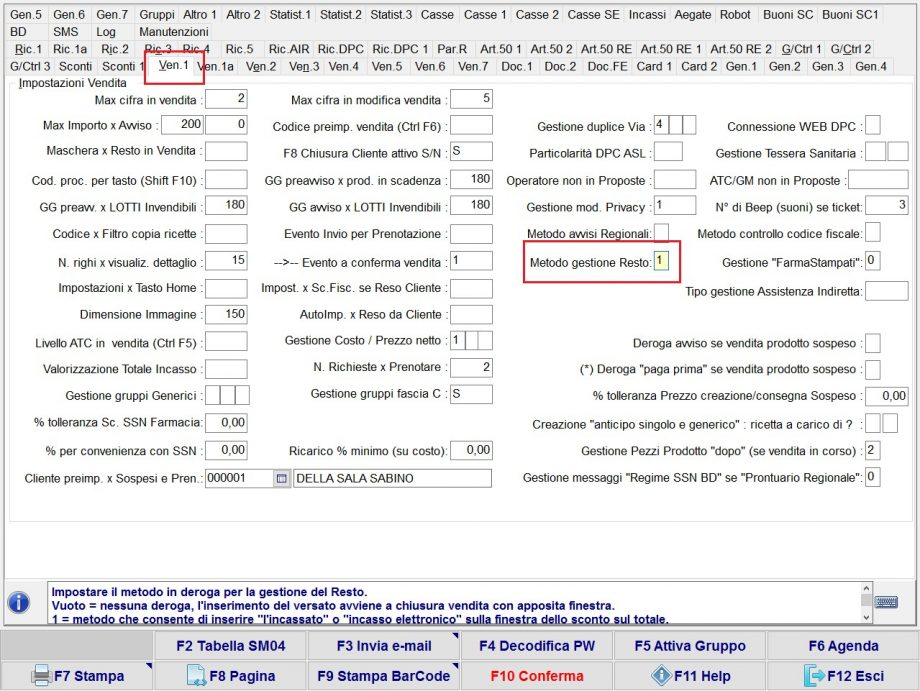920x691 pixels.
Task: Open the Casse 1 tab
Action: point(484,14)
